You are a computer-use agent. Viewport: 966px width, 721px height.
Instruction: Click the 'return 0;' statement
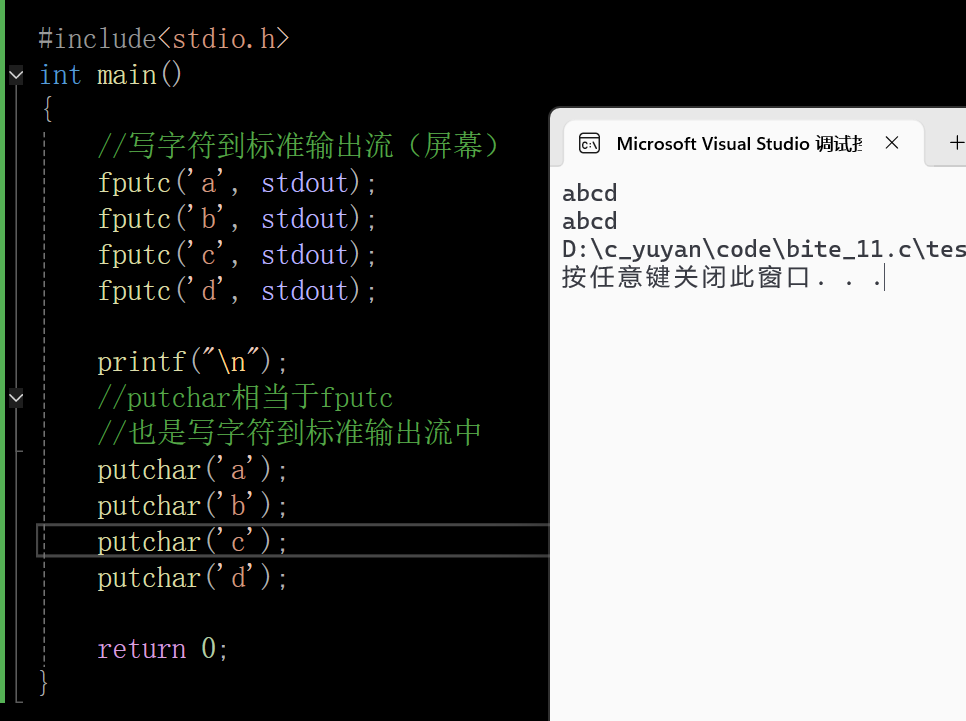pyautogui.click(x=163, y=649)
